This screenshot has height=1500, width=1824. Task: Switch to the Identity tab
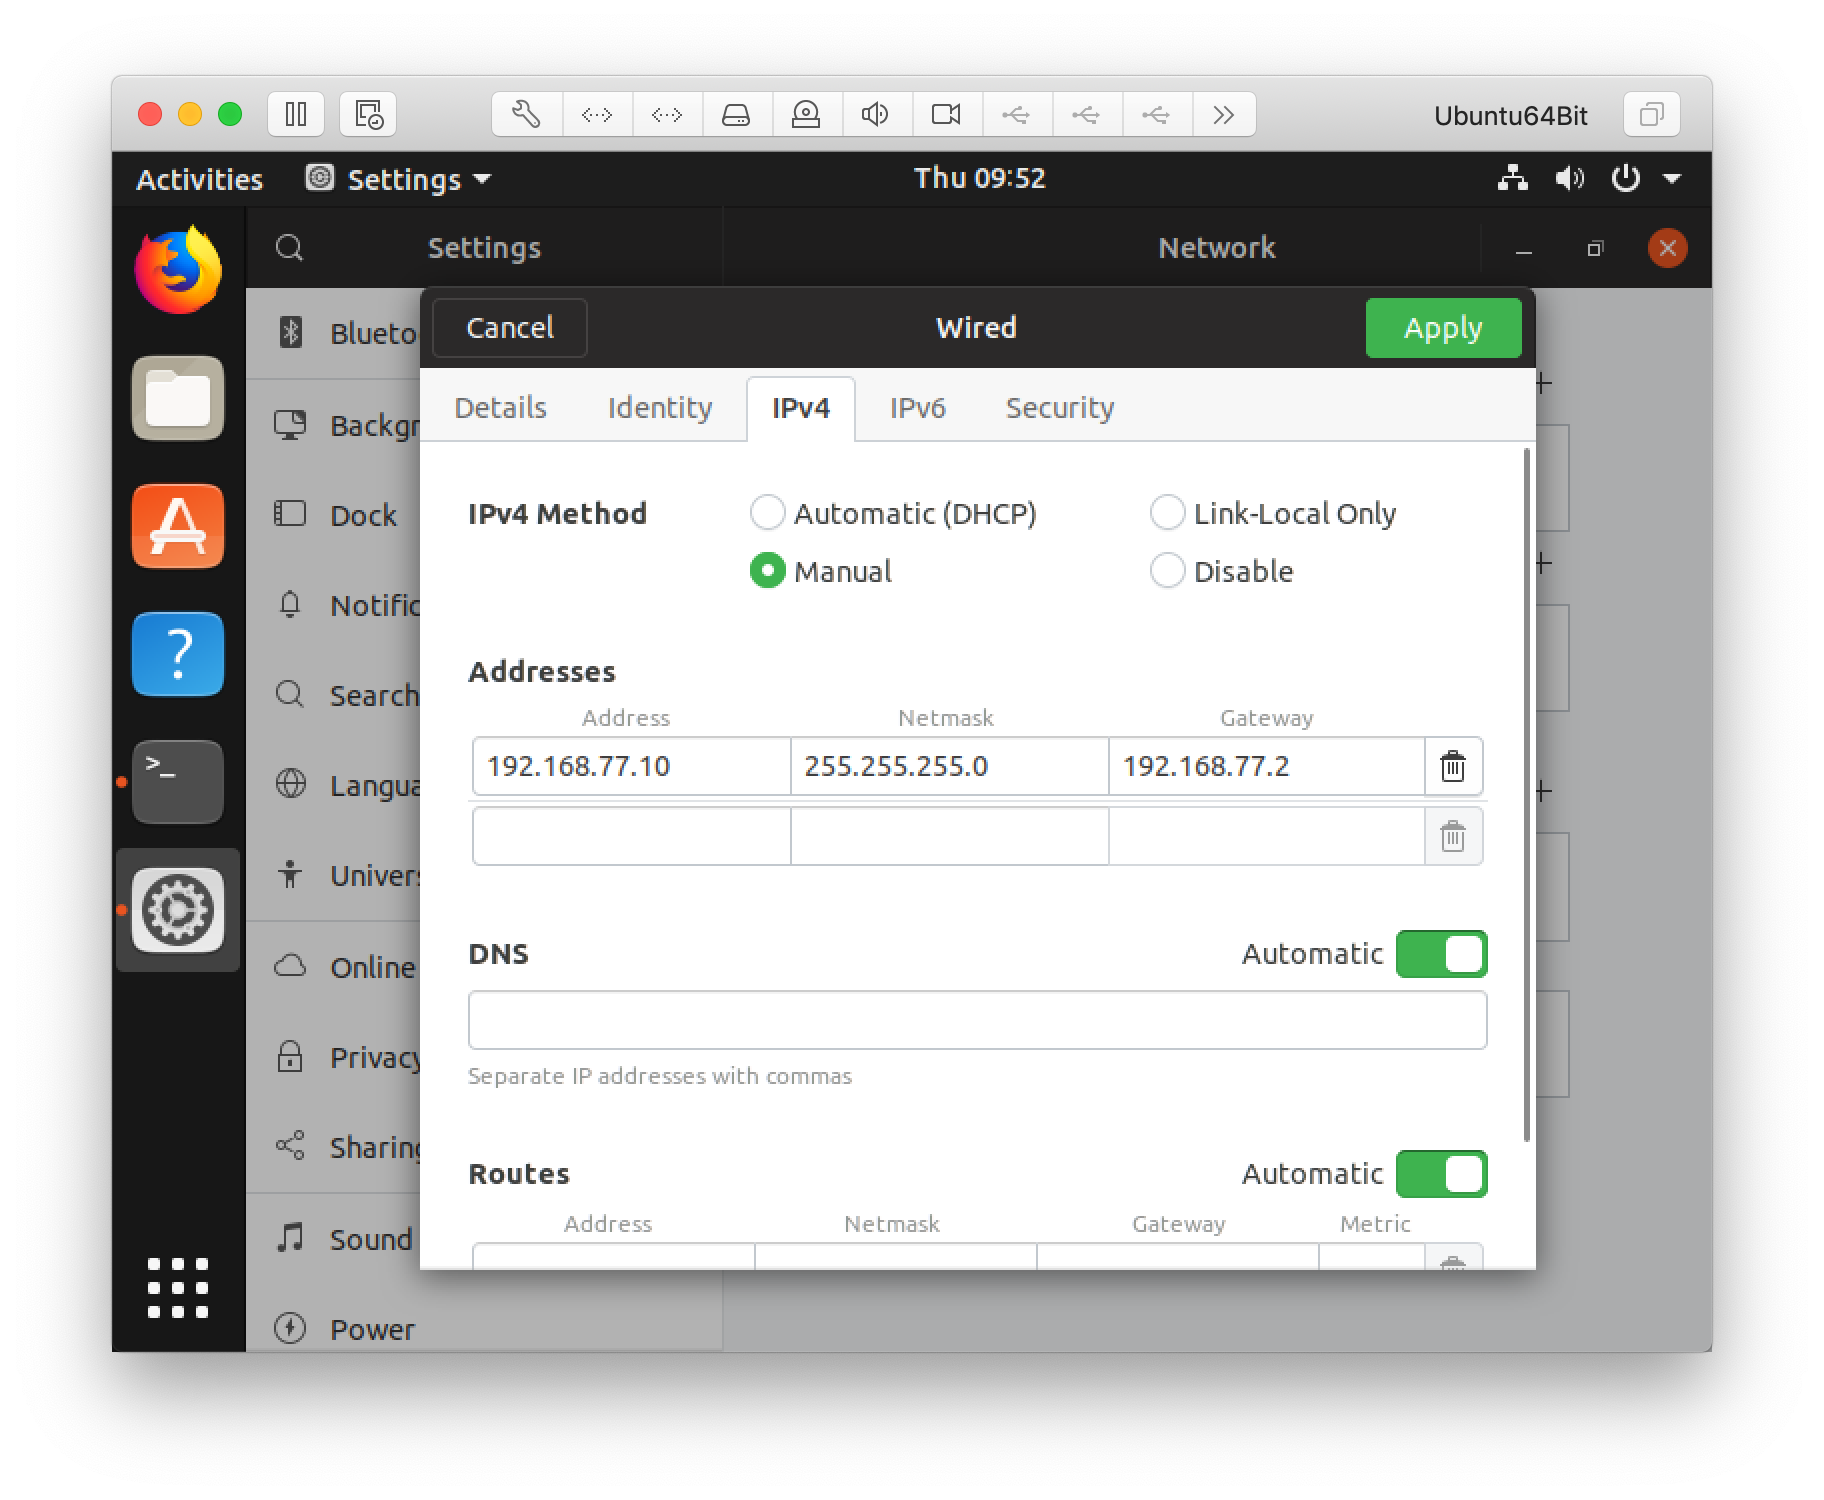660,408
